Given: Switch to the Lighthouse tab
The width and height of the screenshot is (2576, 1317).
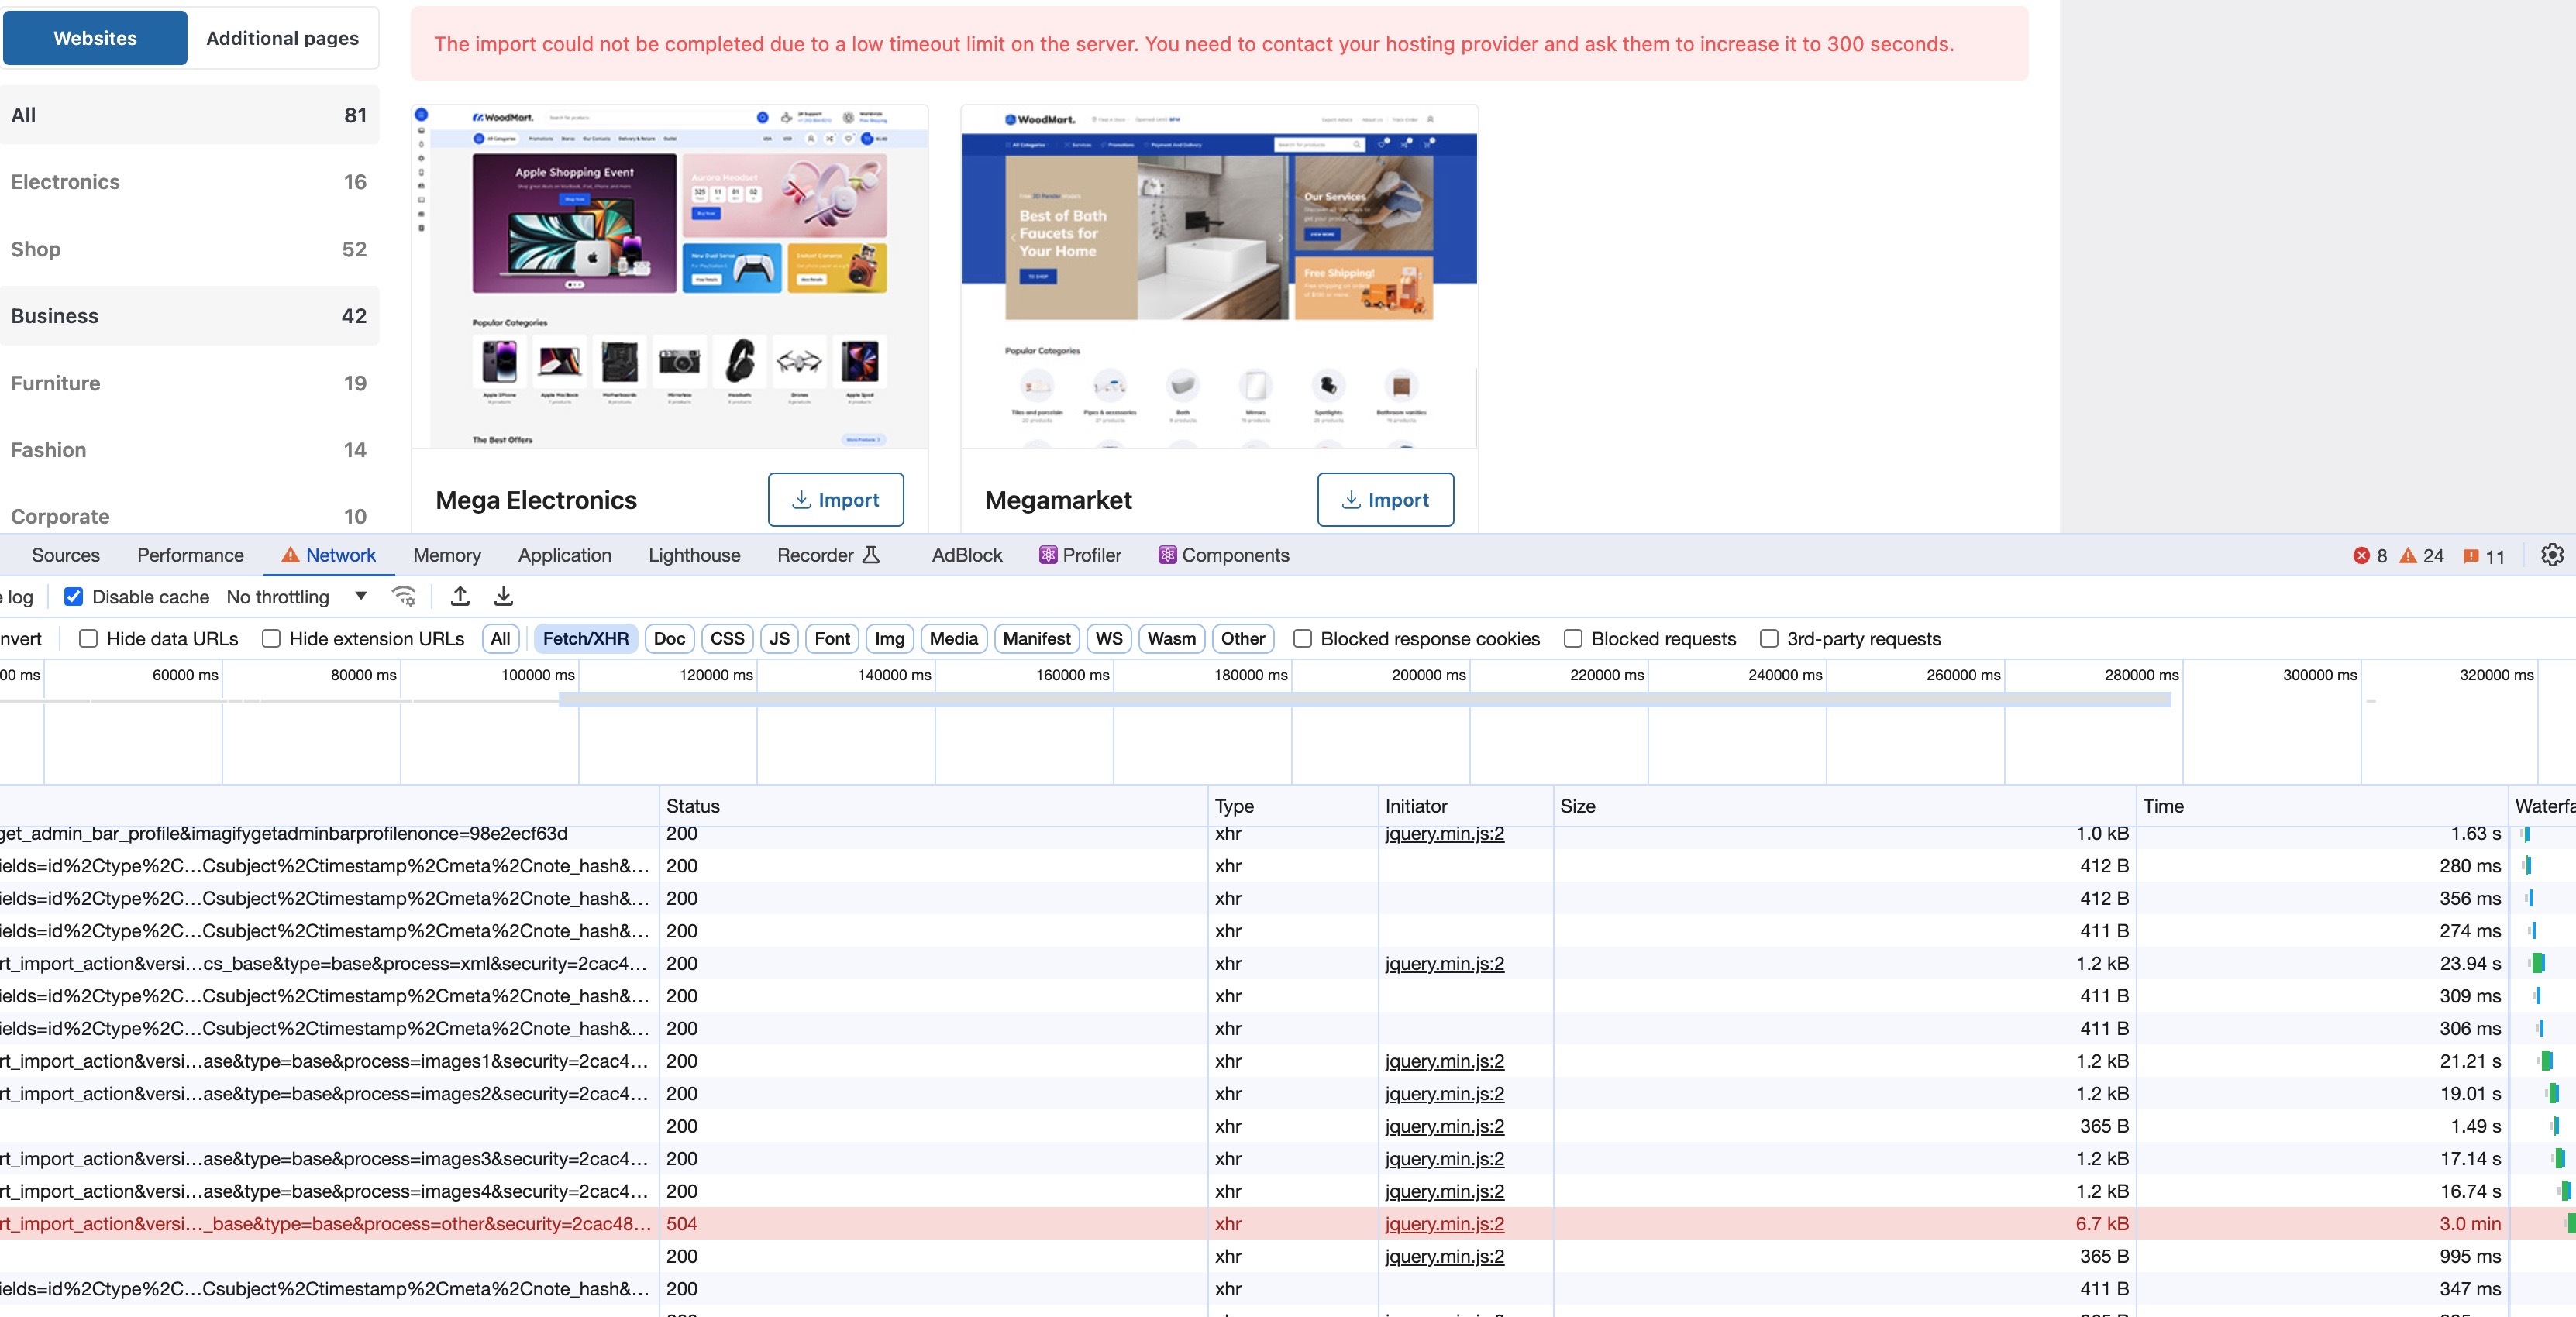Looking at the screenshot, I should coord(694,555).
